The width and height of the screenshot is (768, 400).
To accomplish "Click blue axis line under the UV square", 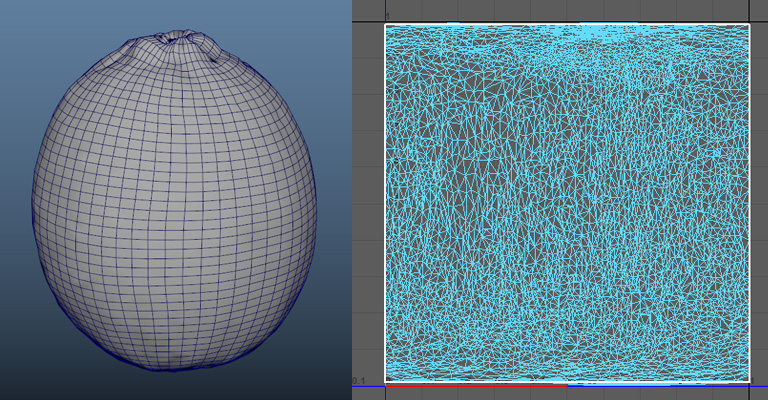I will click(x=660, y=384).
